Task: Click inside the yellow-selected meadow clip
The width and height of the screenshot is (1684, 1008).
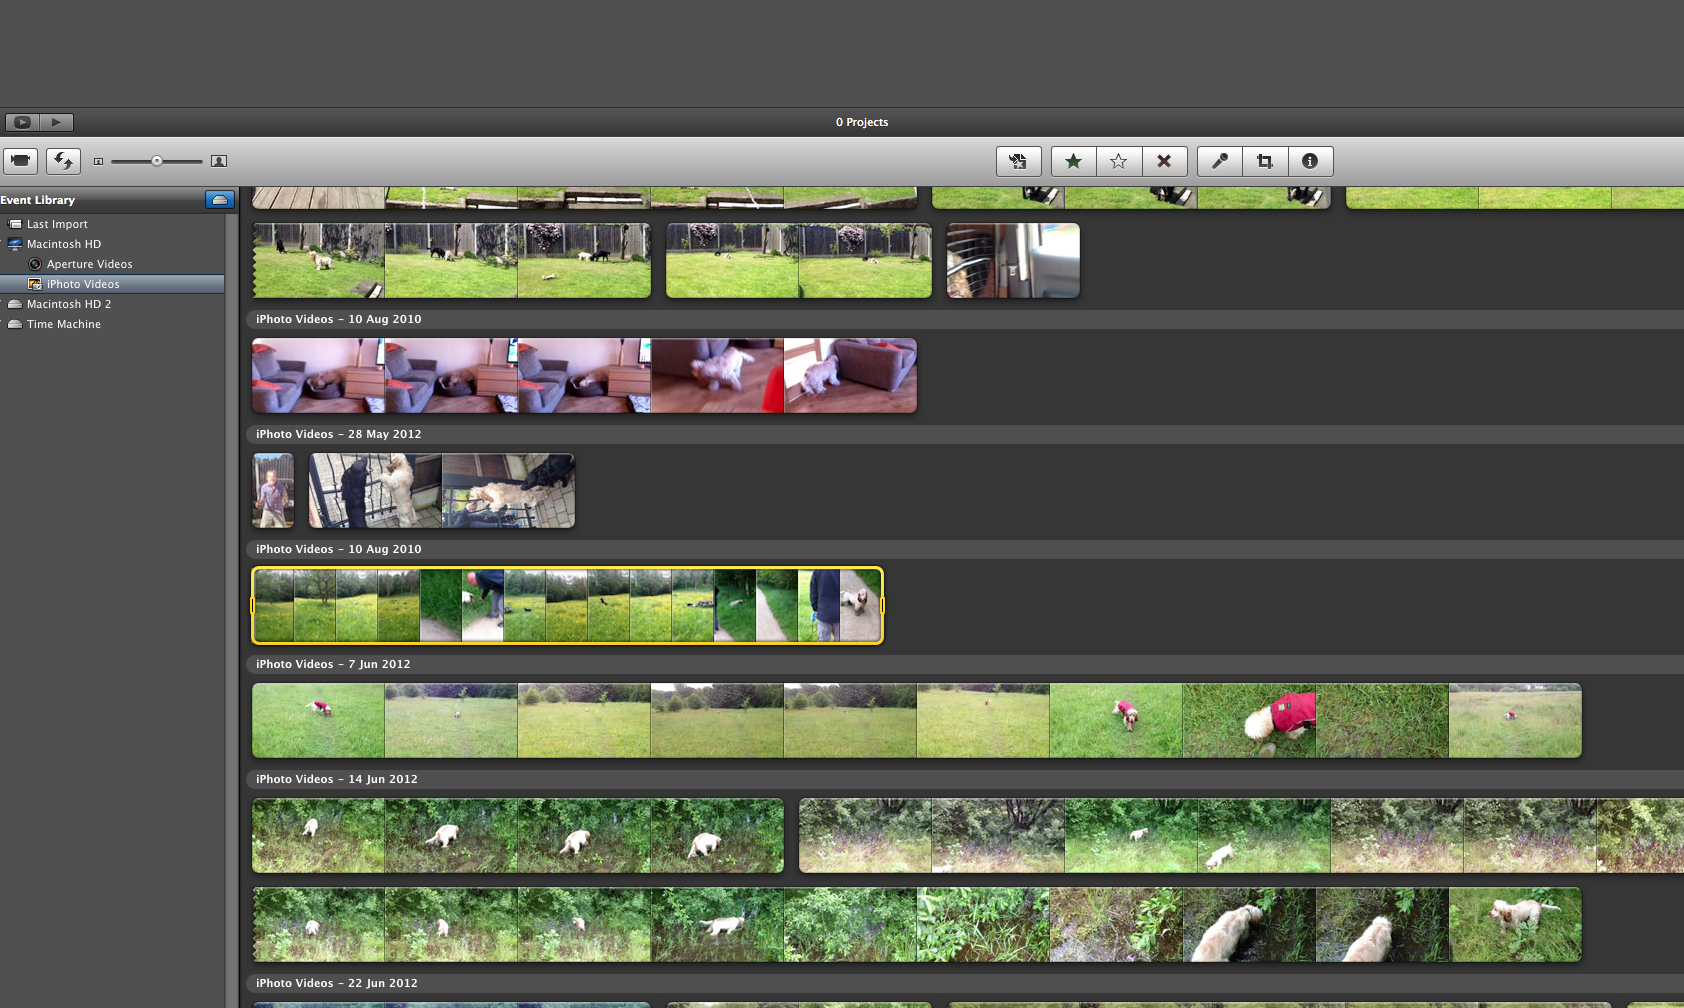Action: pos(567,606)
